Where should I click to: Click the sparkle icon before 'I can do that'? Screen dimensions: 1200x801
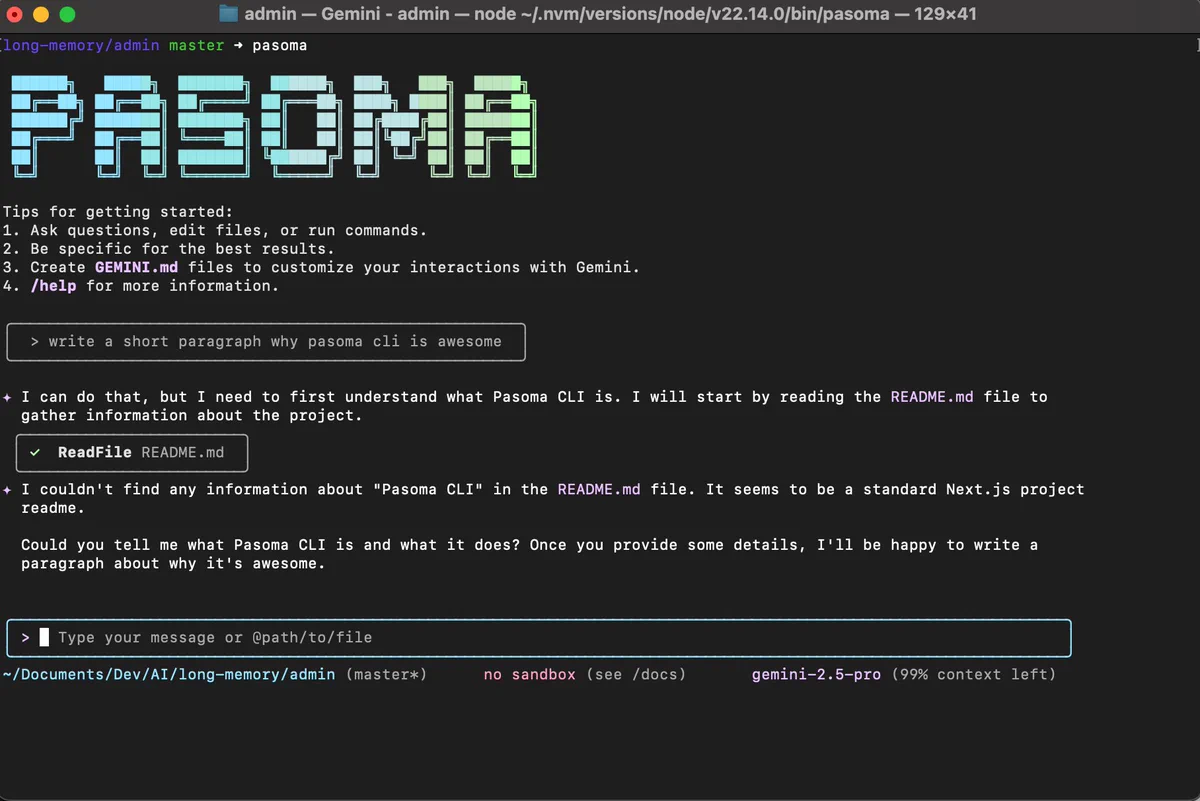[x=8, y=397]
